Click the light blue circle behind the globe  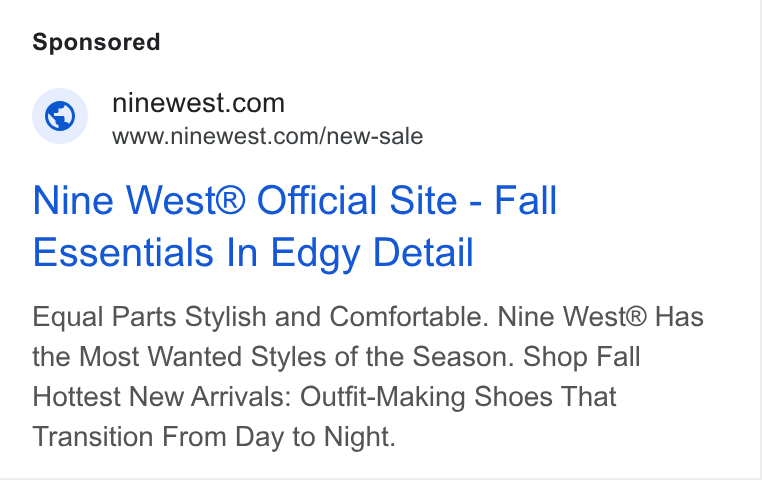click(x=60, y=116)
